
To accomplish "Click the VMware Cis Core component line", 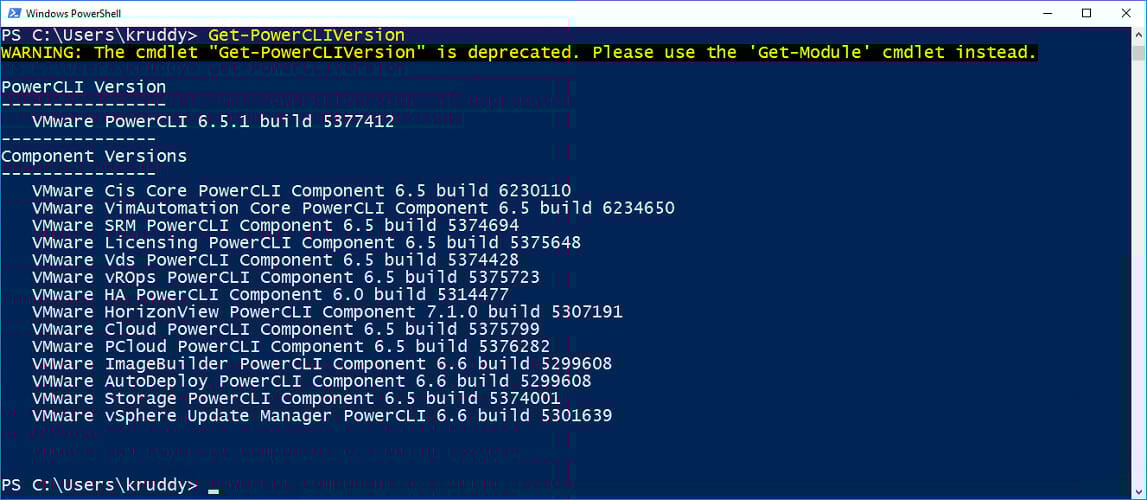I will (x=301, y=191).
